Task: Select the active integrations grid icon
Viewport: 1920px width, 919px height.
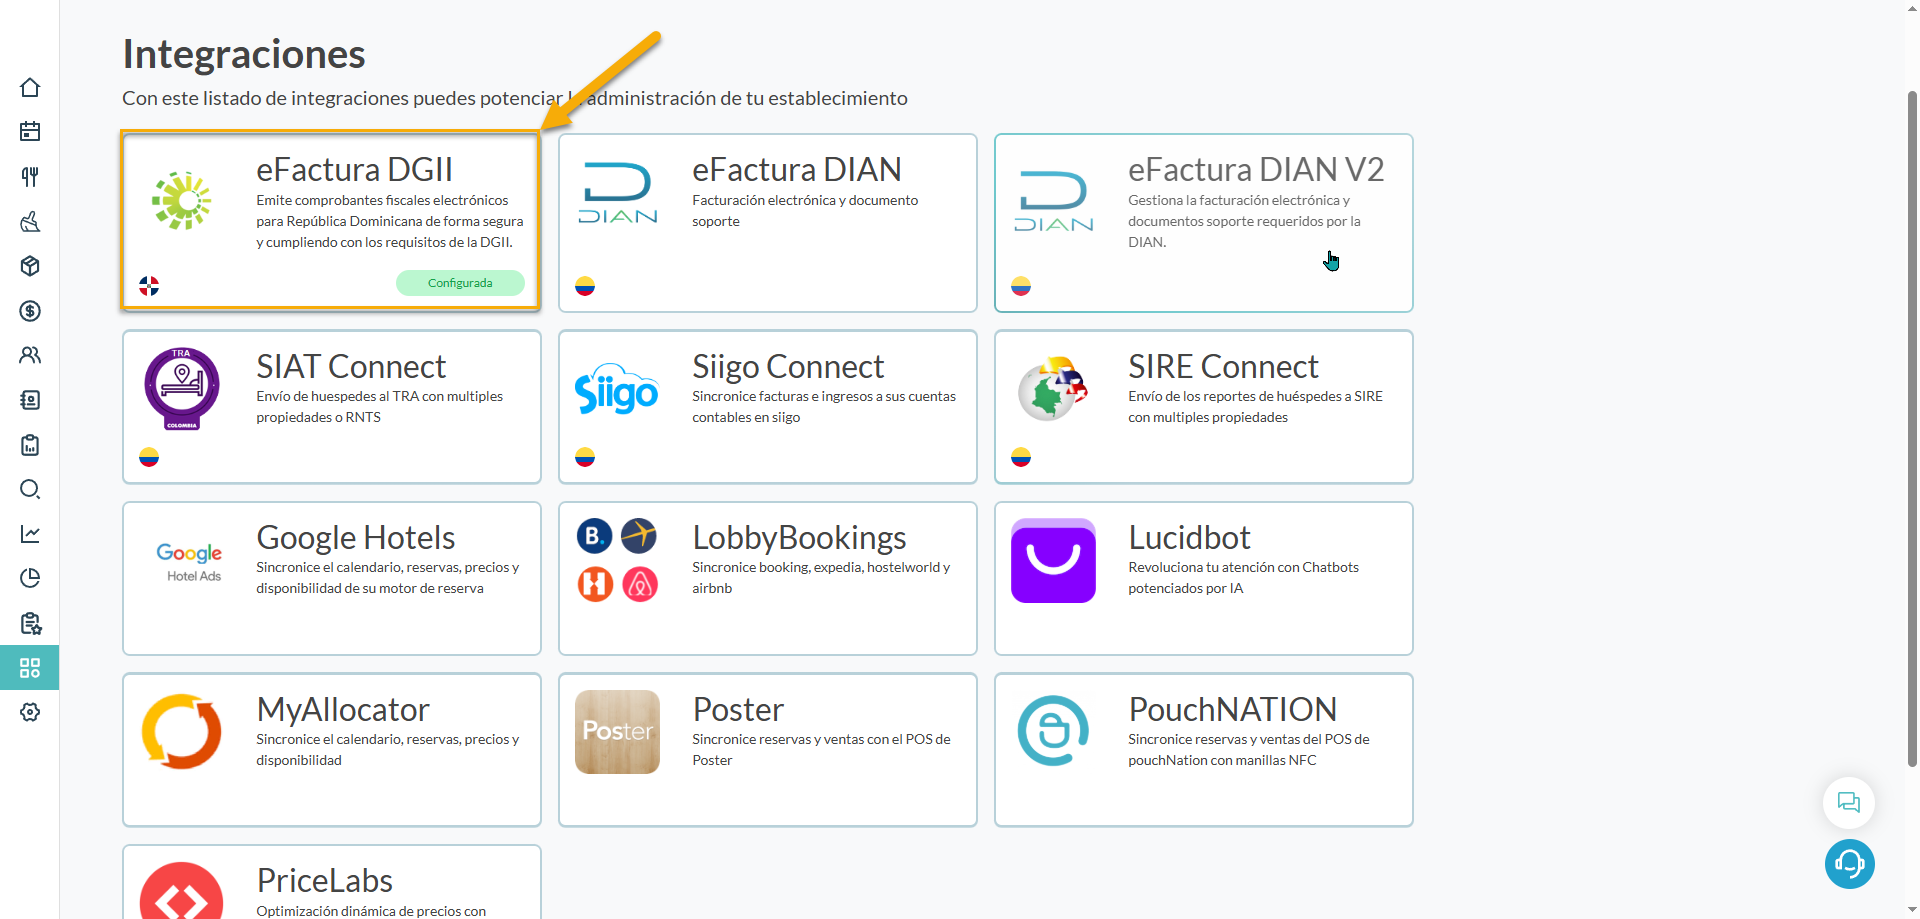Action: [30, 668]
